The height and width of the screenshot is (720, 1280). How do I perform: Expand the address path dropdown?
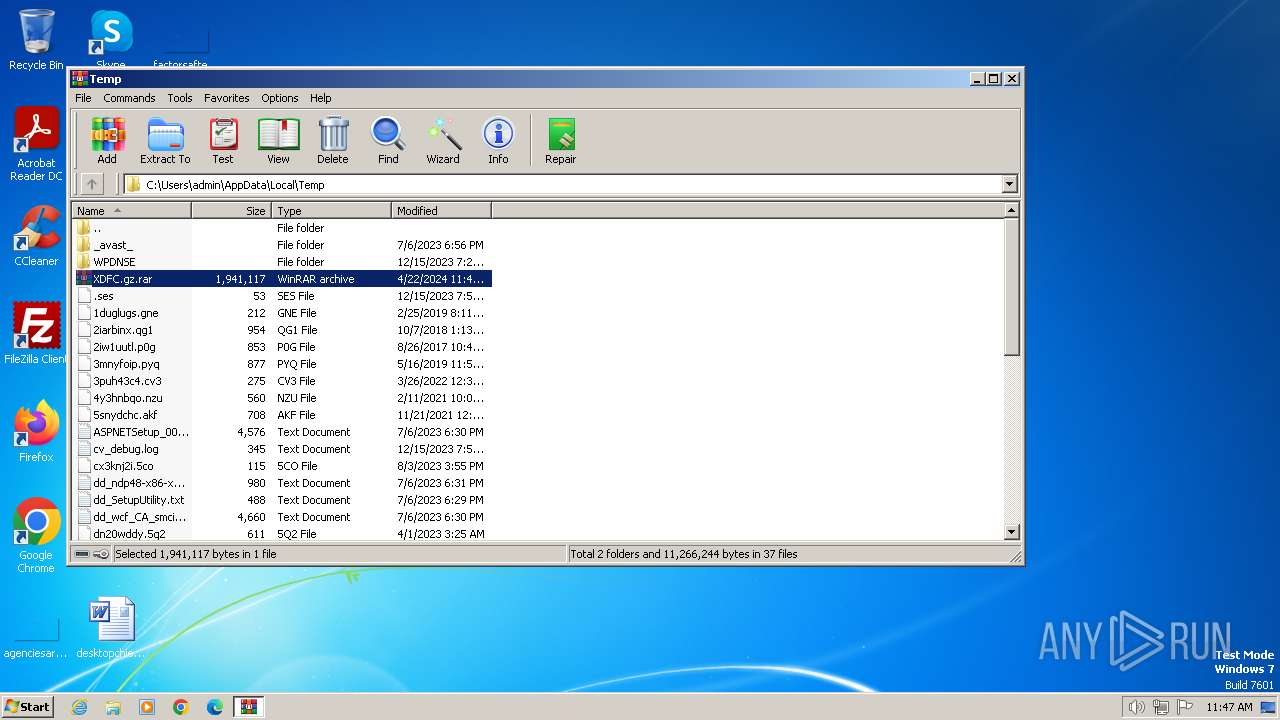(x=1009, y=184)
